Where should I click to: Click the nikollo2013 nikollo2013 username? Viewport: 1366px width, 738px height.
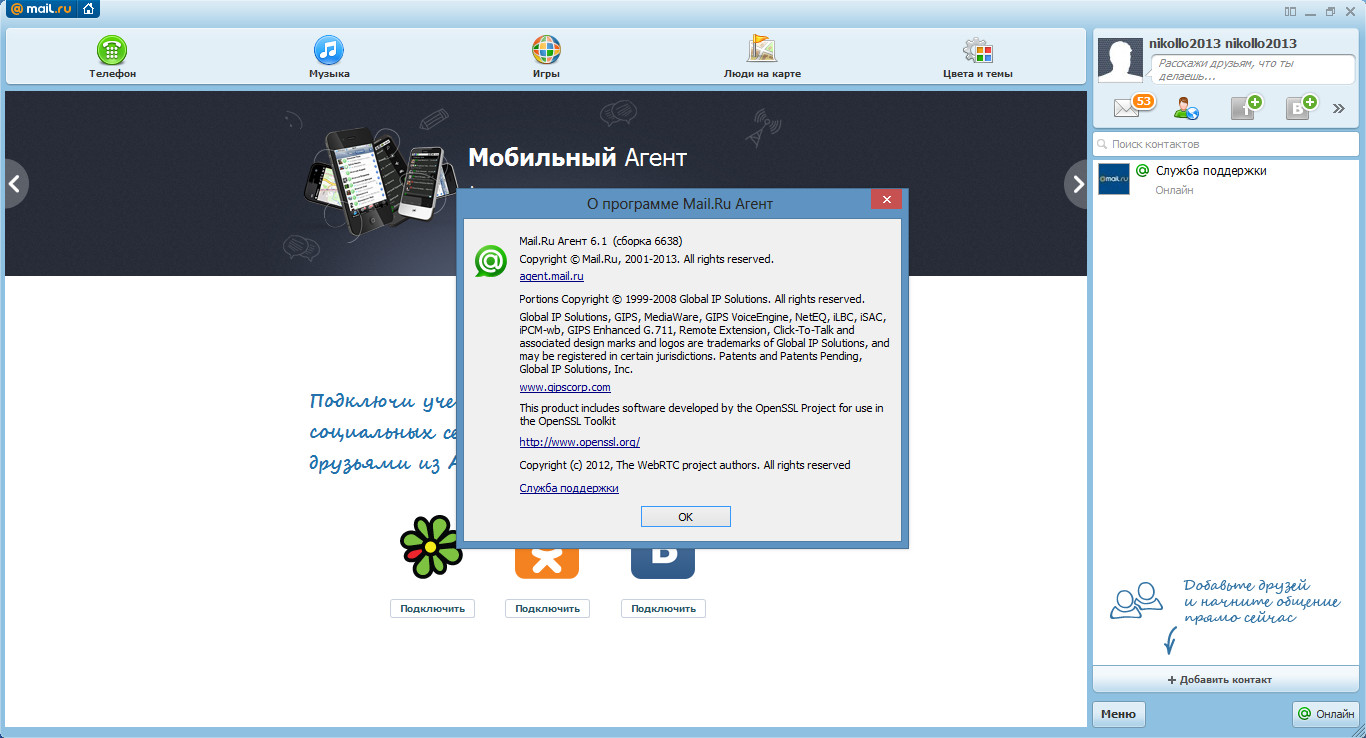(x=1223, y=43)
